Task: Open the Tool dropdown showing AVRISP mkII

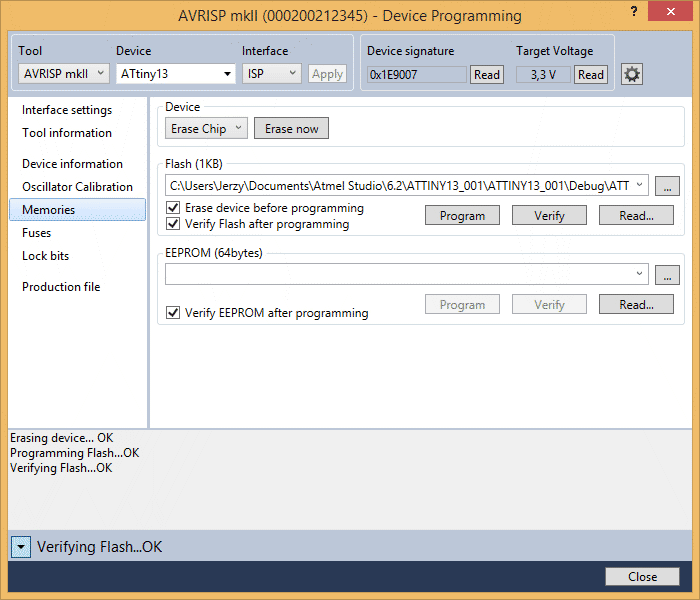Action: pyautogui.click(x=63, y=73)
